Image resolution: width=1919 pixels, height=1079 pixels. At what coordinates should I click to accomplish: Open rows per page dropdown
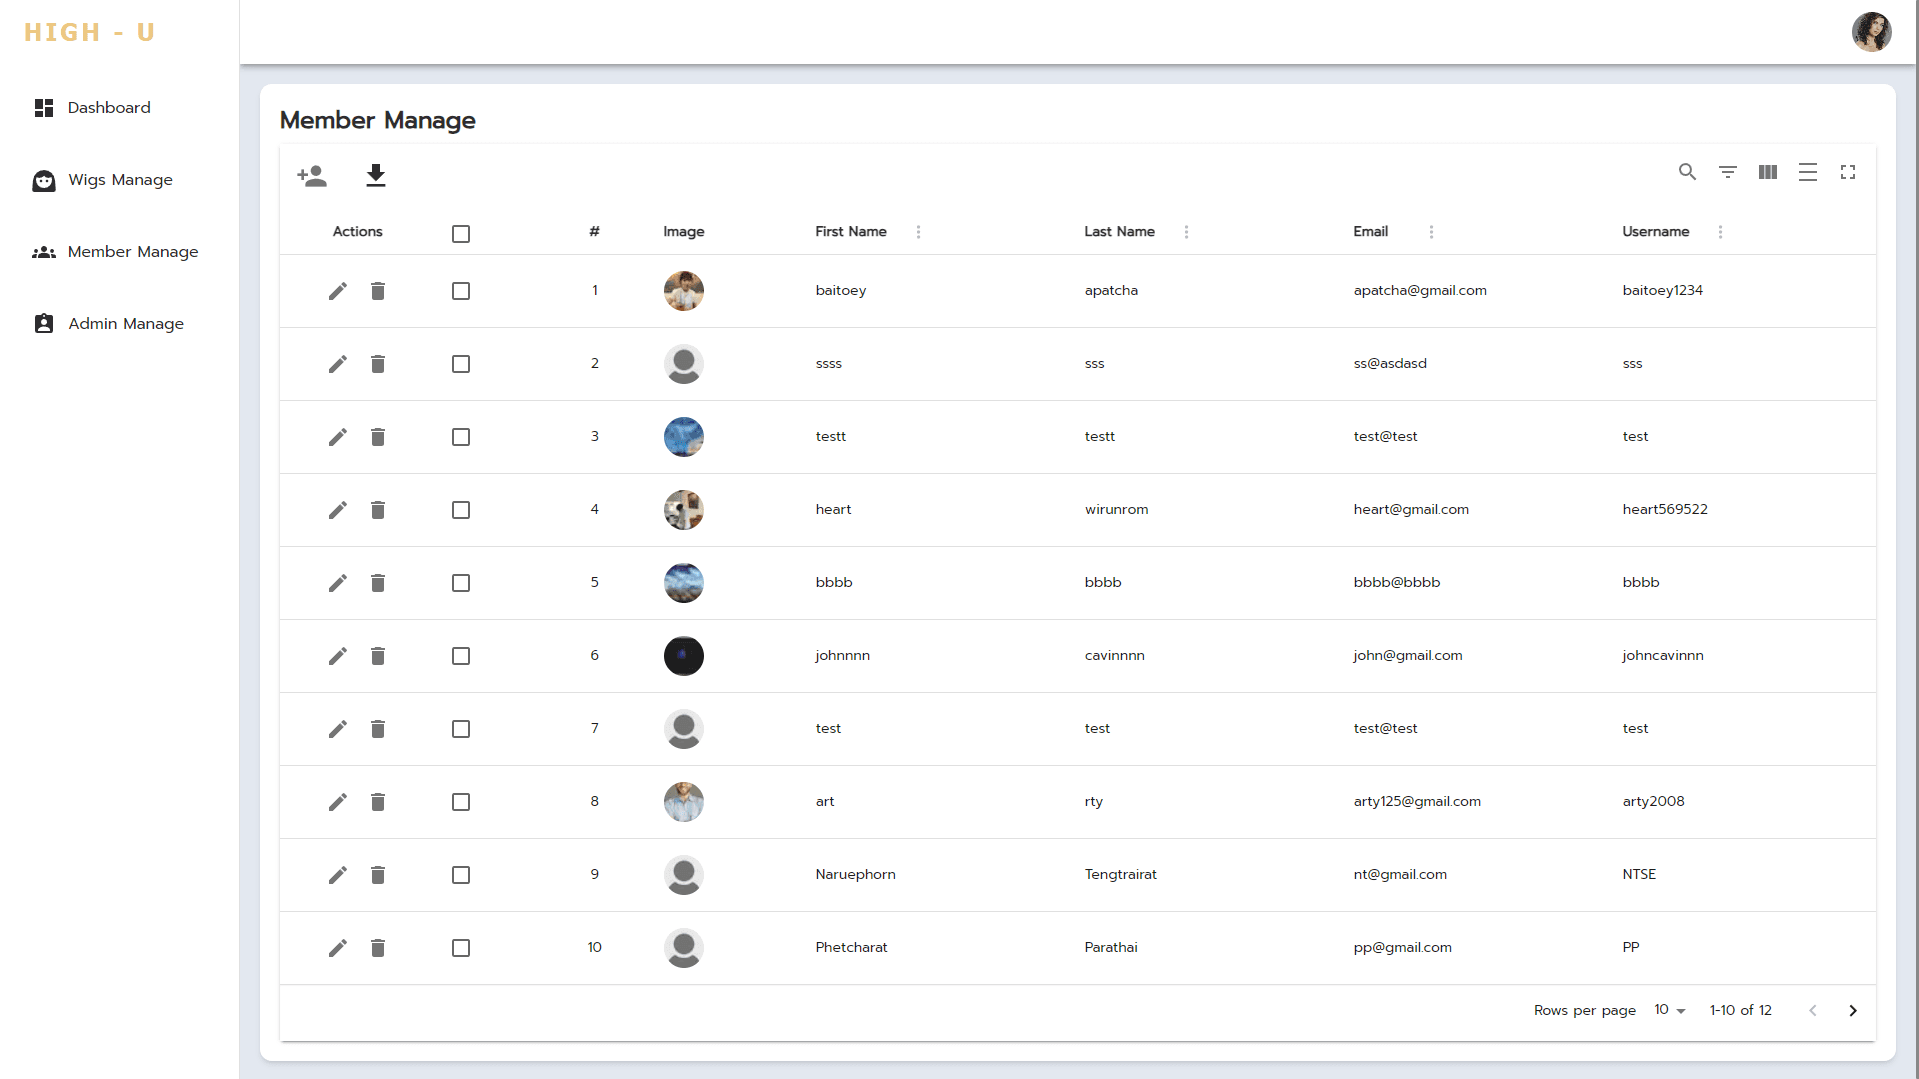coord(1669,1010)
